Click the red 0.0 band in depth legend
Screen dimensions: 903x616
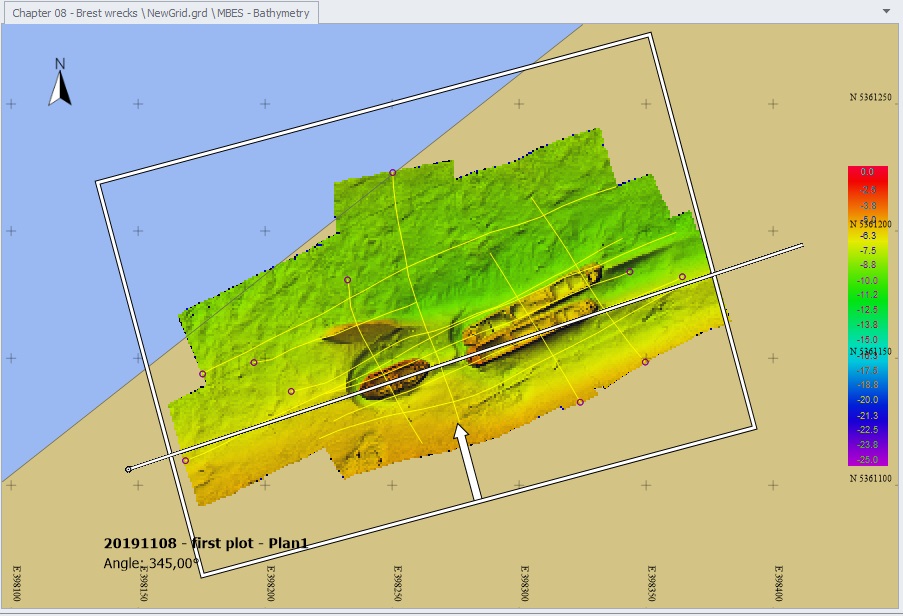(x=866, y=172)
